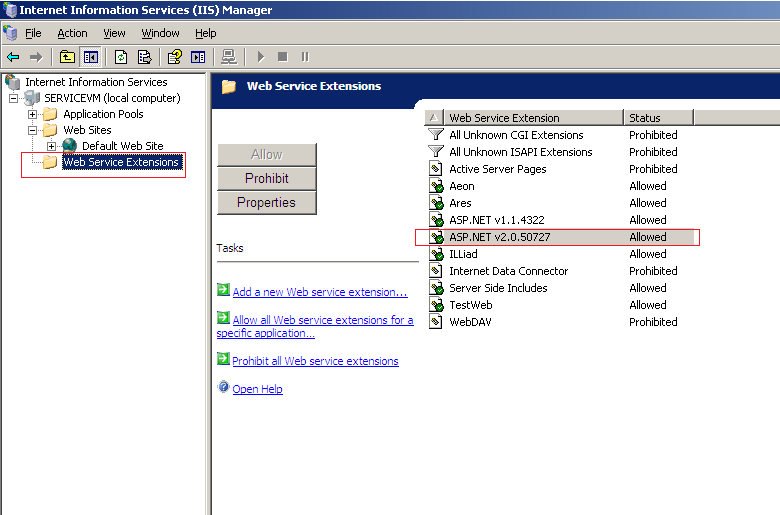Image resolution: width=780 pixels, height=515 pixels.
Task: Collapse the SERVICEVM (local computer) node
Action: click(x=13, y=99)
